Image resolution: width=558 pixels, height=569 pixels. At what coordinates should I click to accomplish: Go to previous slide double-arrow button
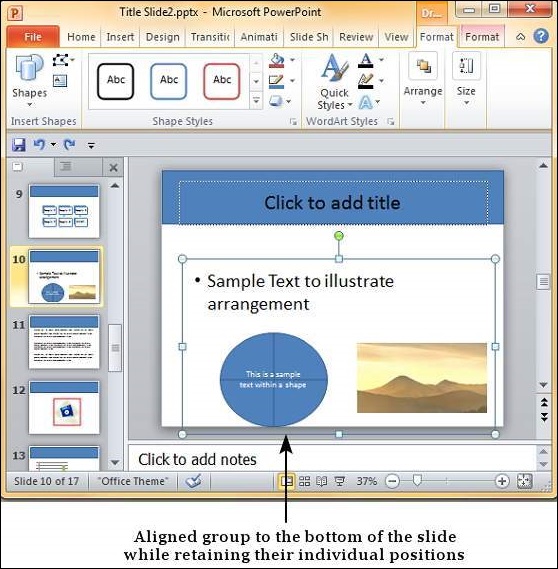click(544, 402)
